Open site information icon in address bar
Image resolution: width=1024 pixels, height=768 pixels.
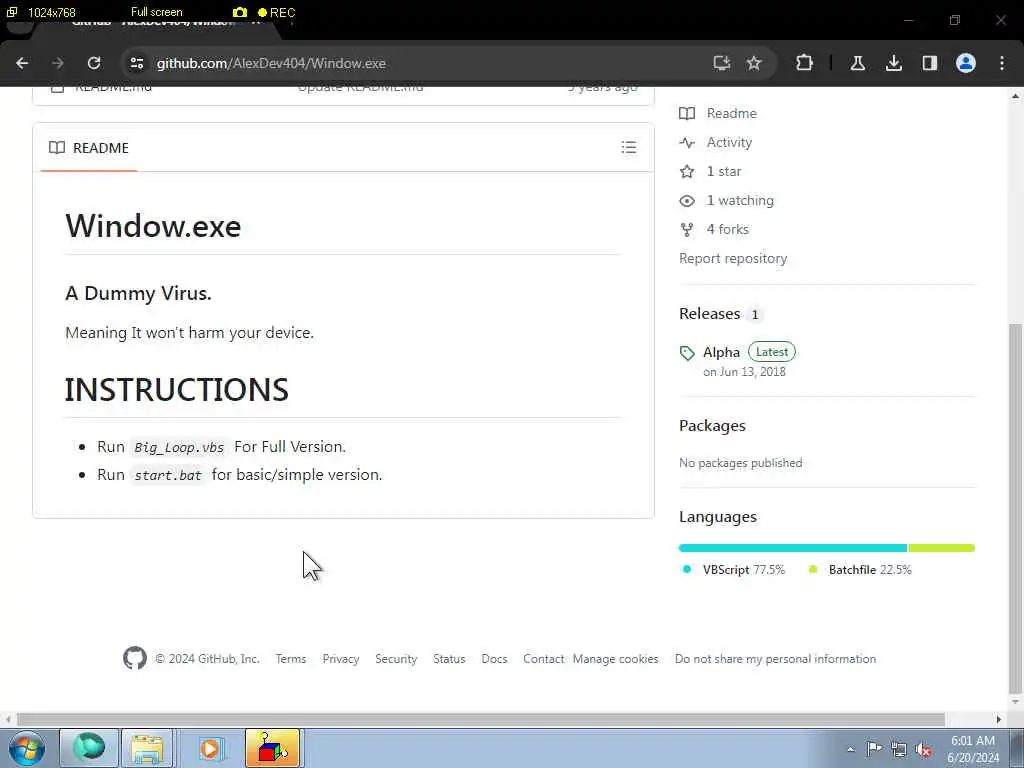[136, 63]
